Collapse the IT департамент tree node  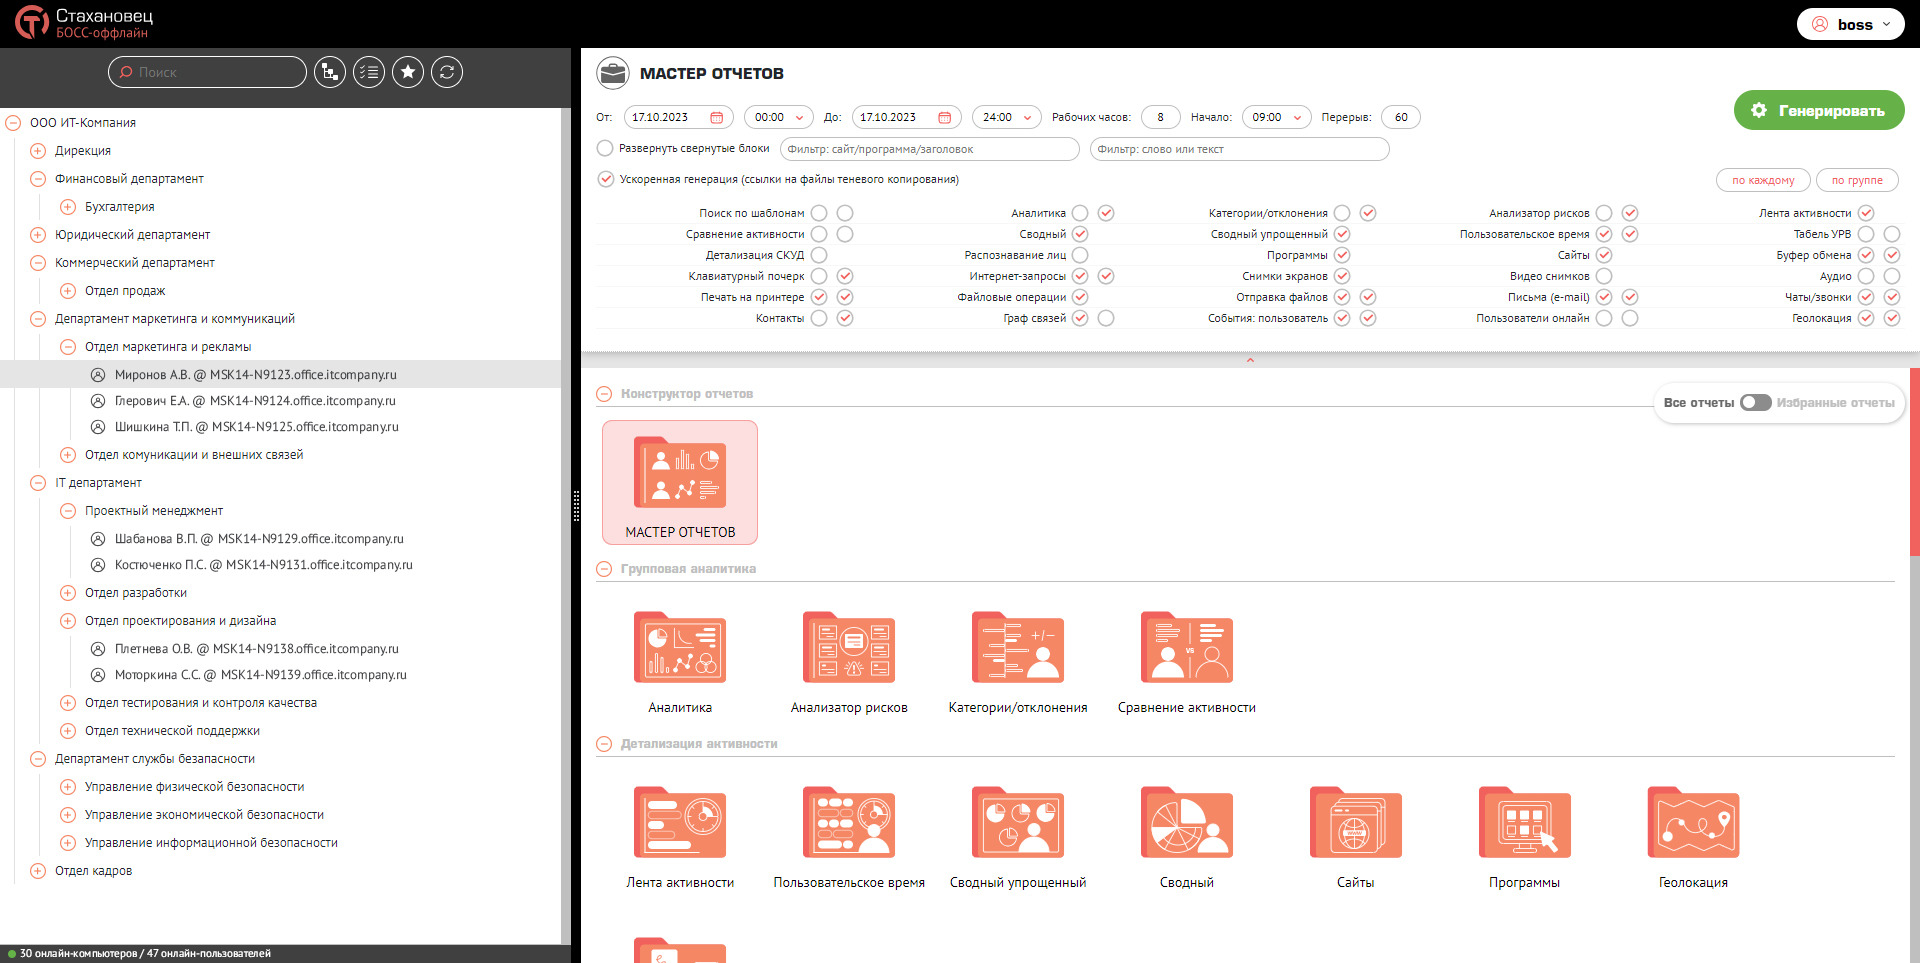(38, 483)
